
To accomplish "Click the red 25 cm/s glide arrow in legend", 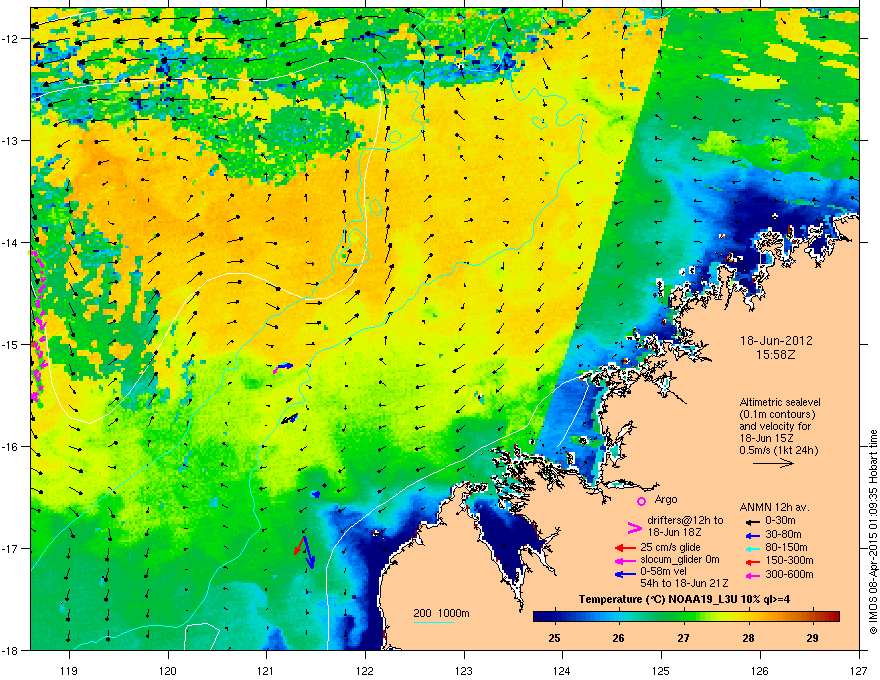I will 625,548.
